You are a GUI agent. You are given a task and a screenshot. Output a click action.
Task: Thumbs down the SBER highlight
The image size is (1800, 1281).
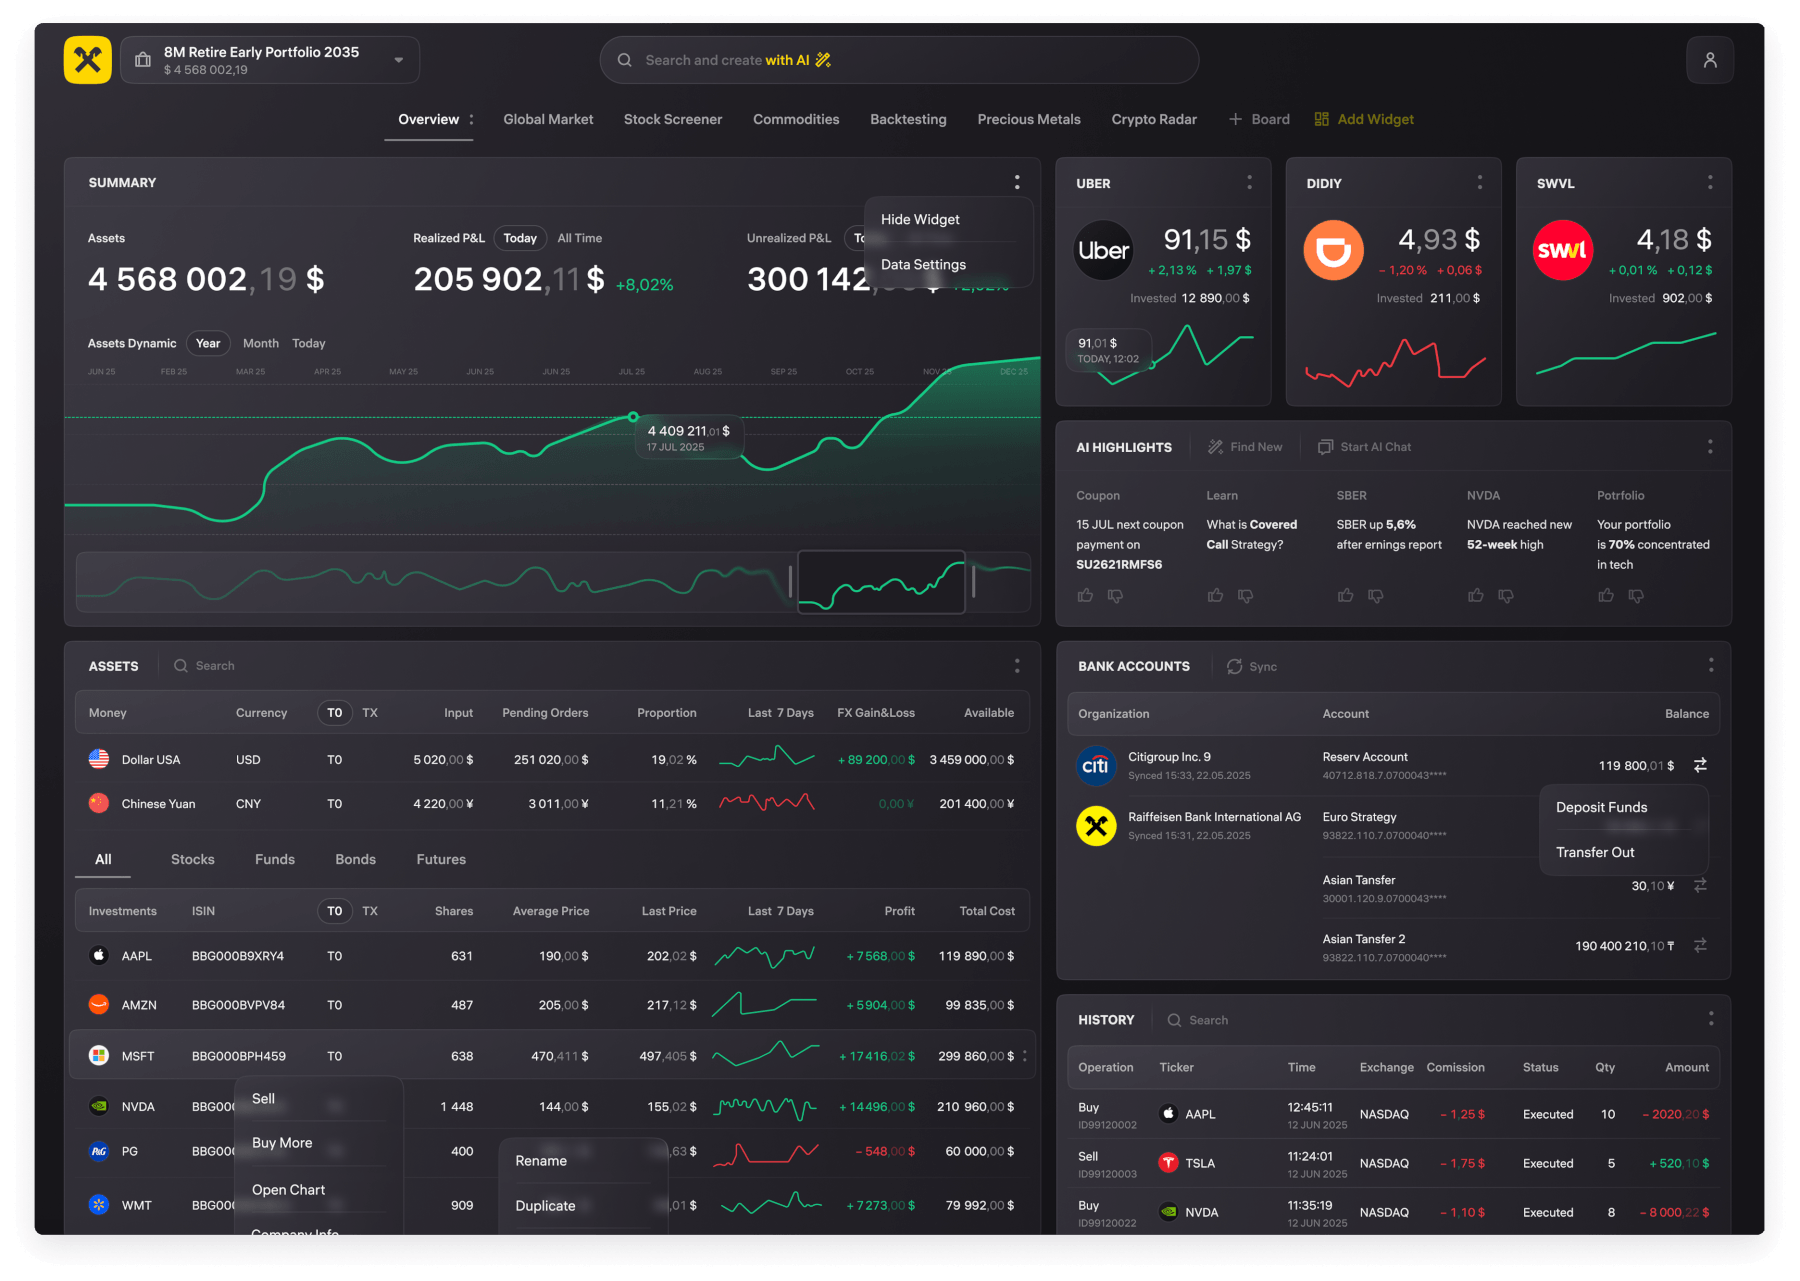pyautogui.click(x=1376, y=596)
